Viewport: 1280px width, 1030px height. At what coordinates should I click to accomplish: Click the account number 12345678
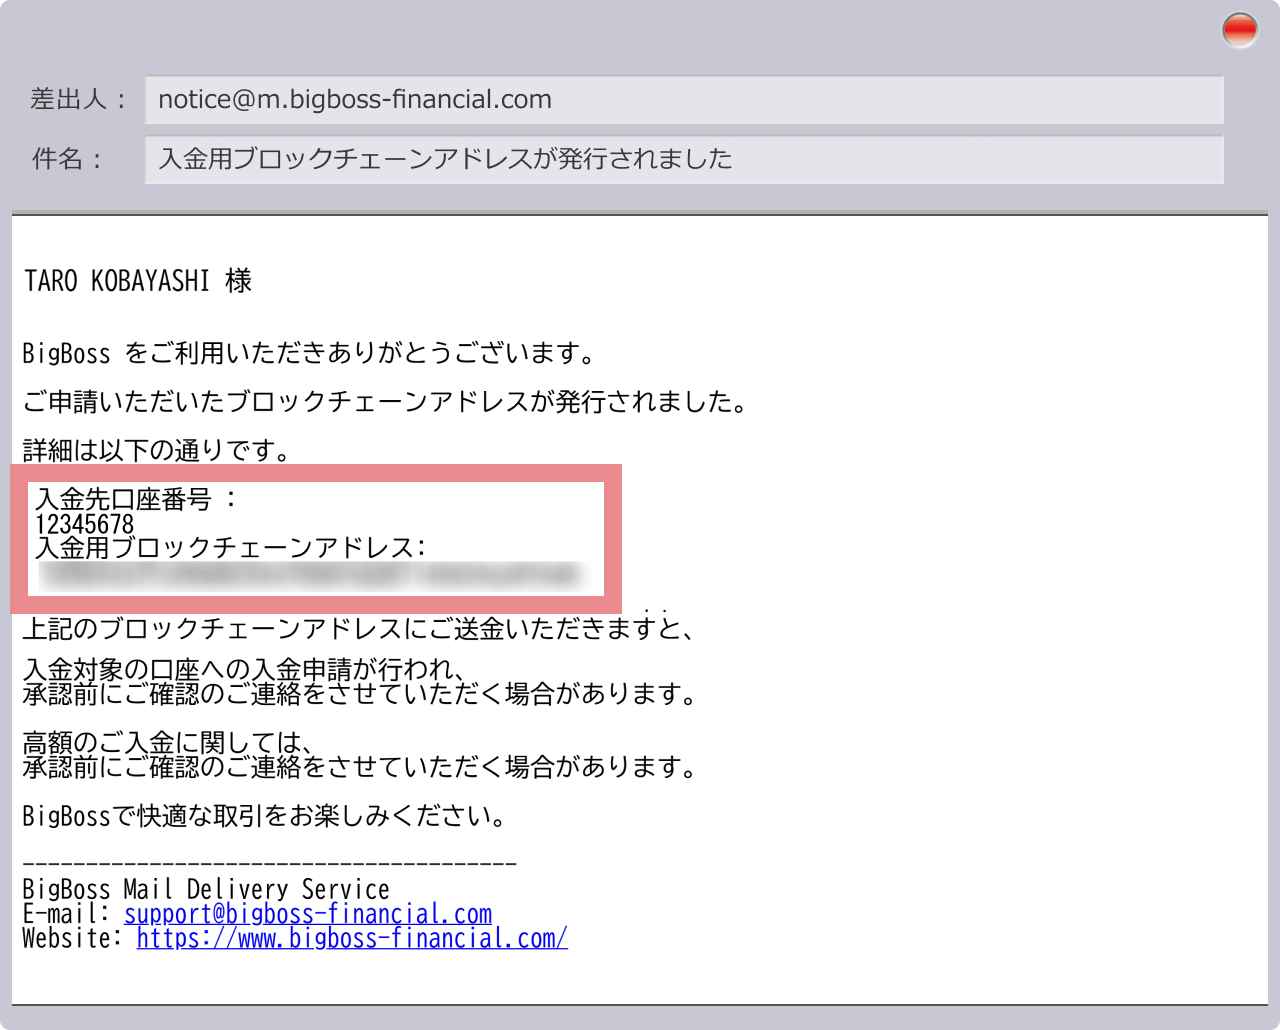click(85, 524)
